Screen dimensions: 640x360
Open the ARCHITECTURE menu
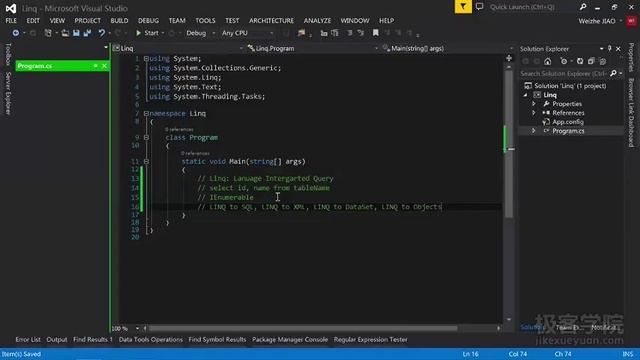click(x=271, y=20)
